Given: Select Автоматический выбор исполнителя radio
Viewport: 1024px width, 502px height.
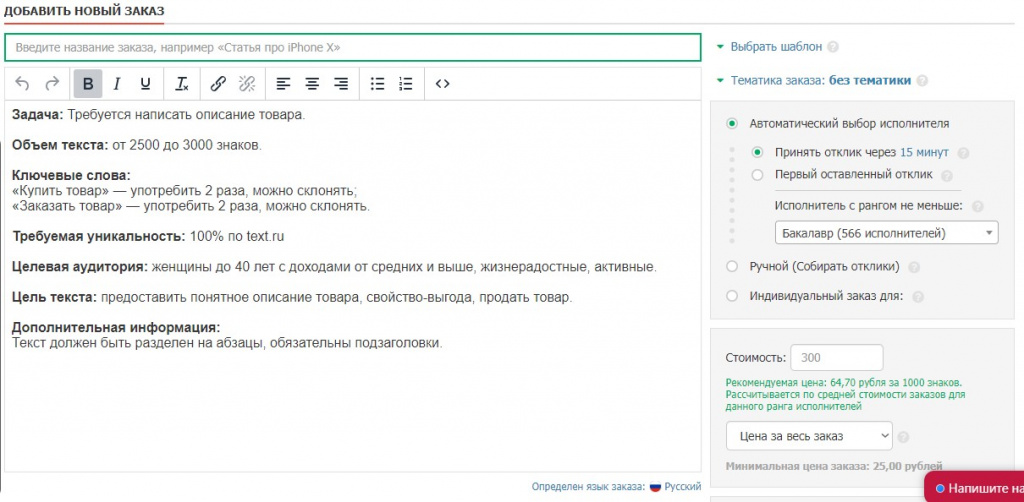Looking at the screenshot, I should point(732,123).
